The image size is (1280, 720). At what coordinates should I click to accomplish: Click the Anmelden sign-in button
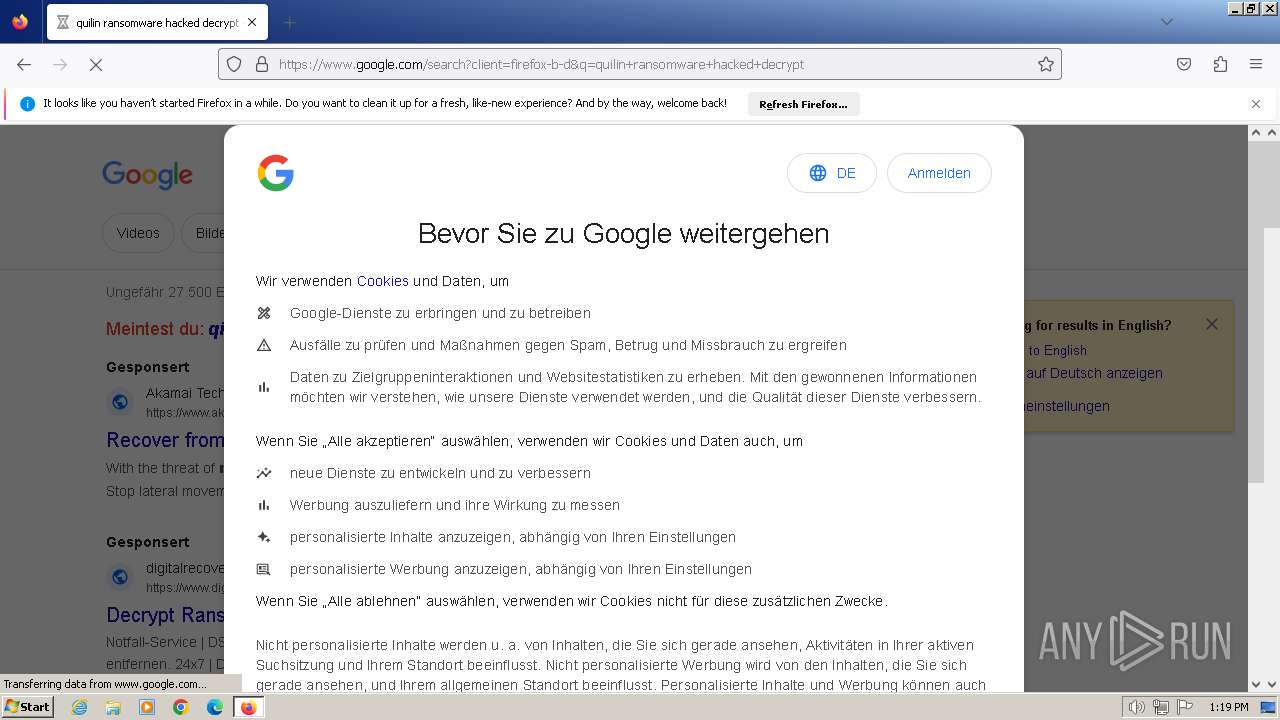point(939,173)
